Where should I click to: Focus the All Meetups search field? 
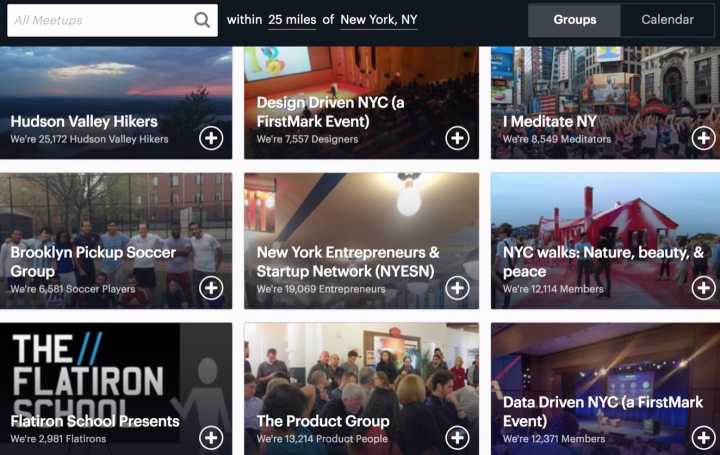pos(100,20)
